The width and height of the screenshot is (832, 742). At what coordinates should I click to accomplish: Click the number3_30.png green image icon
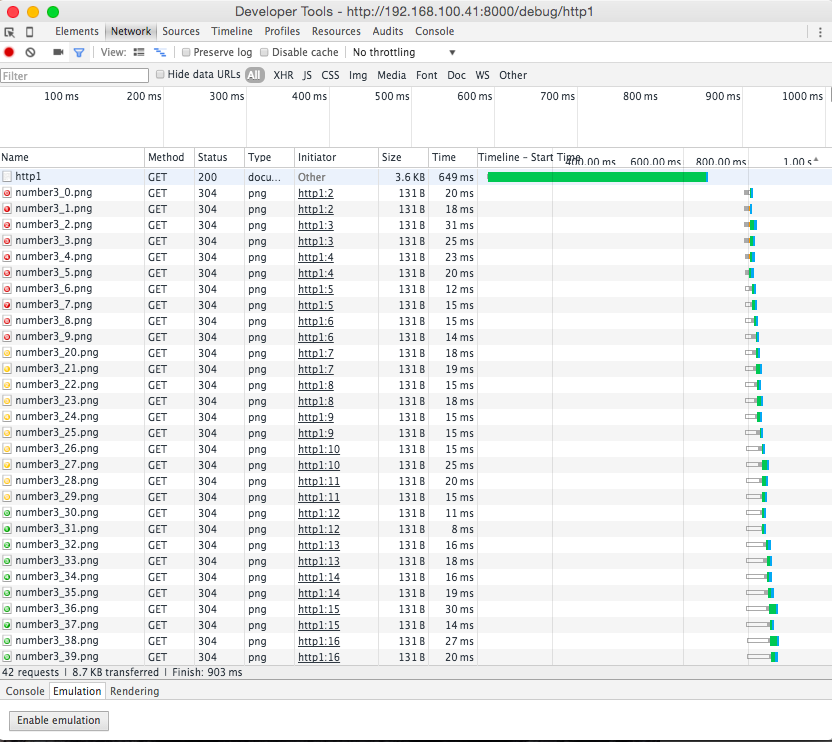pos(7,513)
